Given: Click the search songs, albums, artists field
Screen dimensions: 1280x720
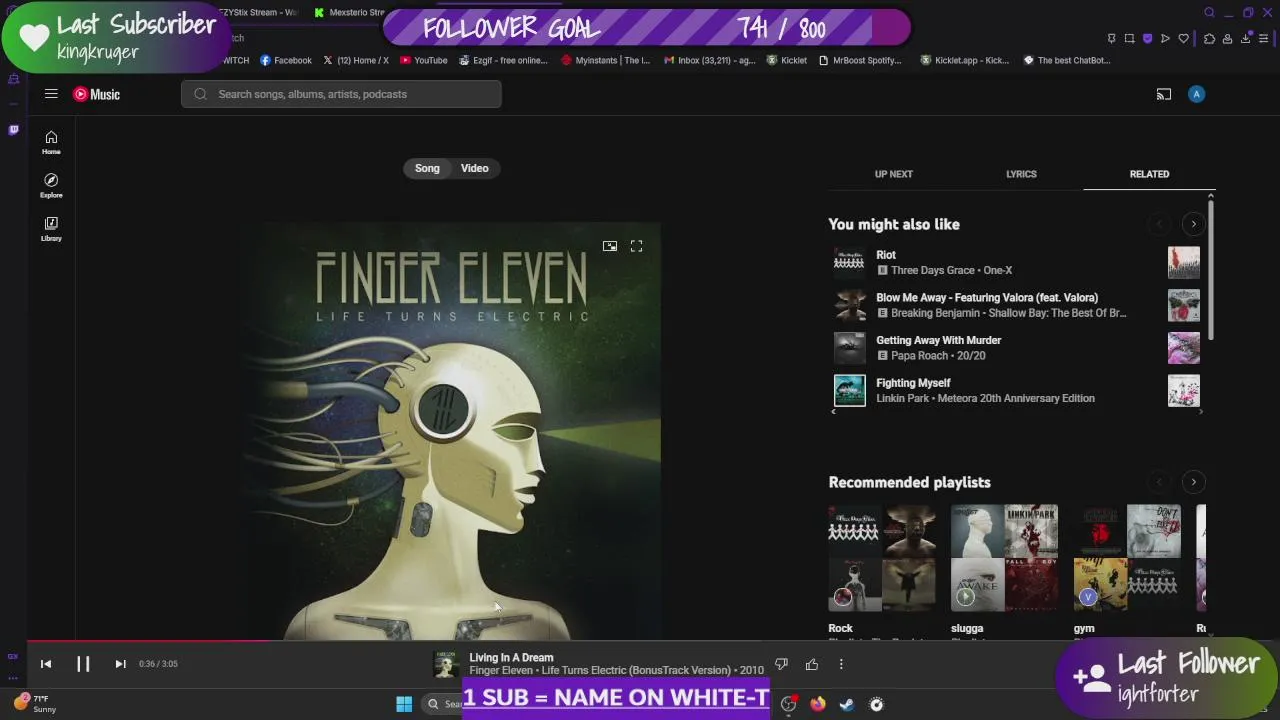Looking at the screenshot, I should 341,94.
